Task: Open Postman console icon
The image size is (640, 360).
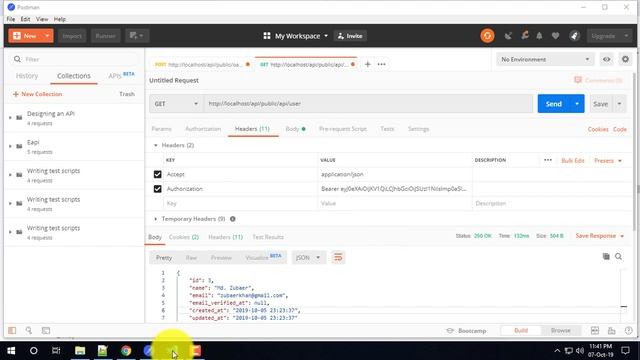Action: click(46, 330)
